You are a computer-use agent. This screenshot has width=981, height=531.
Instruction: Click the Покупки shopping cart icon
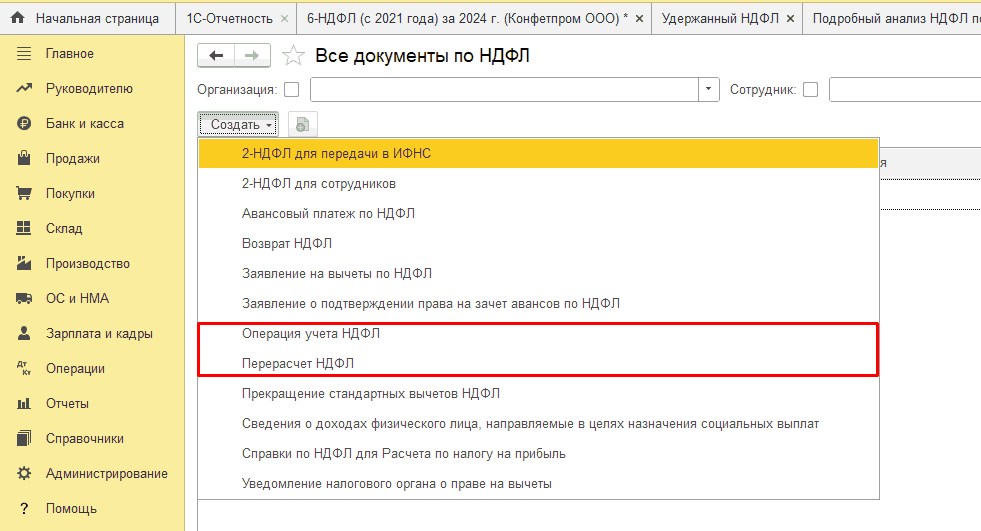(x=24, y=193)
